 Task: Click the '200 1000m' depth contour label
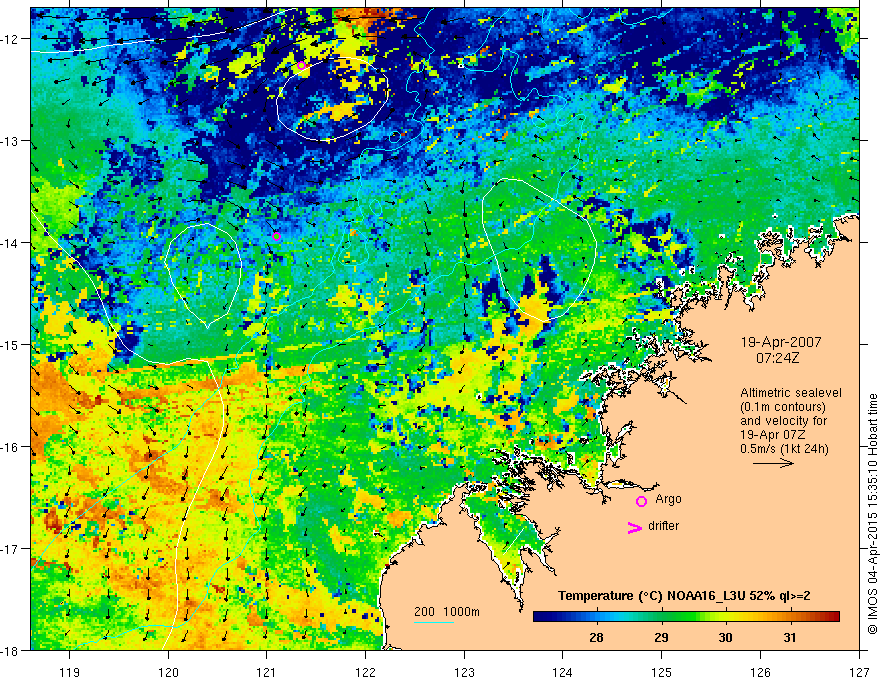point(447,612)
